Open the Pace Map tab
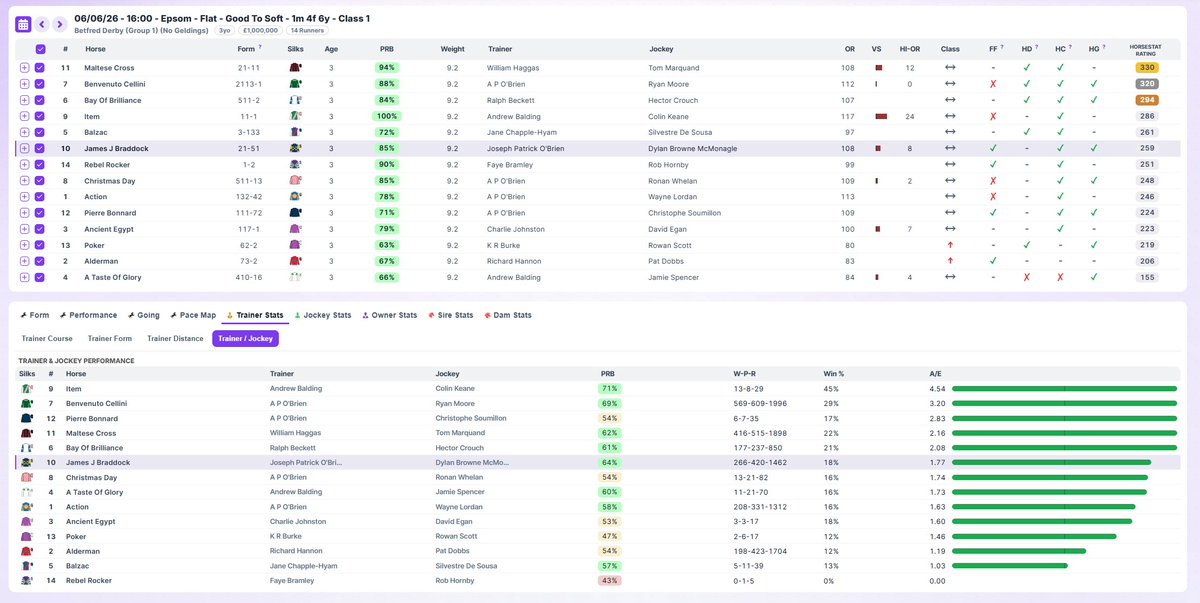Image resolution: width=1200 pixels, height=603 pixels. [x=192, y=315]
